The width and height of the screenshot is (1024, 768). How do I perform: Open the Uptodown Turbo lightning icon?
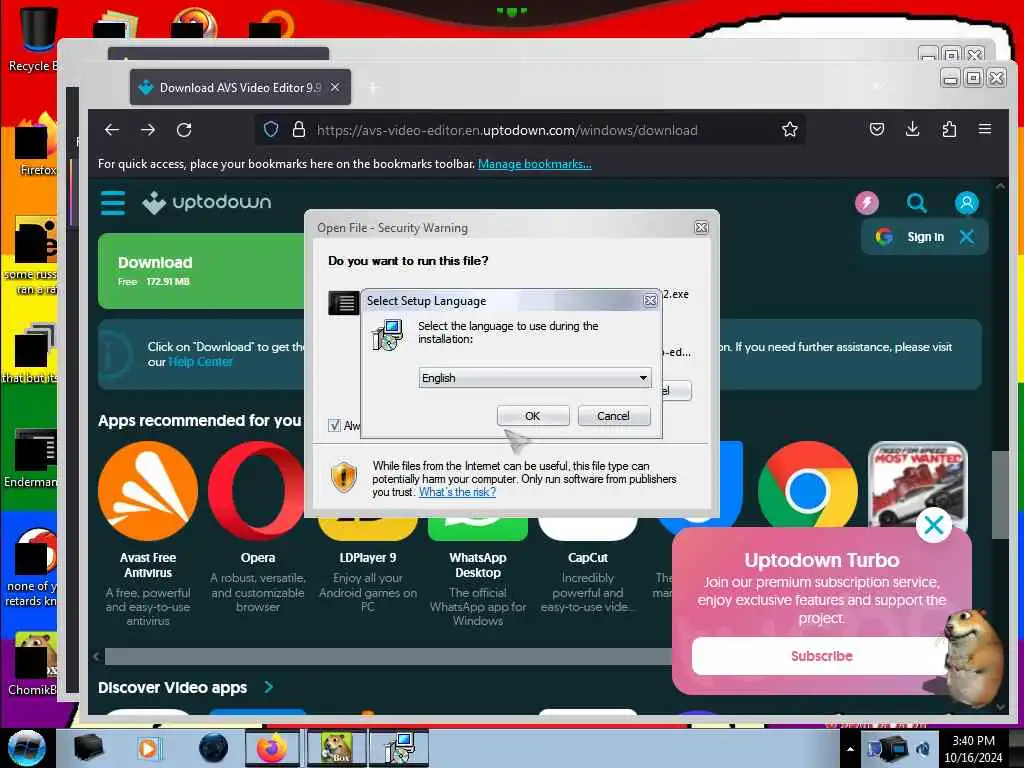tap(867, 202)
